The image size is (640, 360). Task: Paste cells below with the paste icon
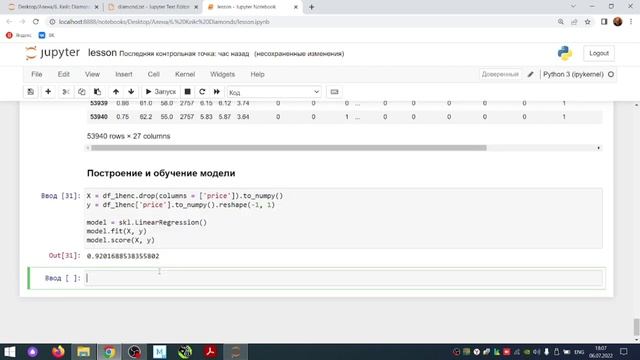[x=97, y=92]
